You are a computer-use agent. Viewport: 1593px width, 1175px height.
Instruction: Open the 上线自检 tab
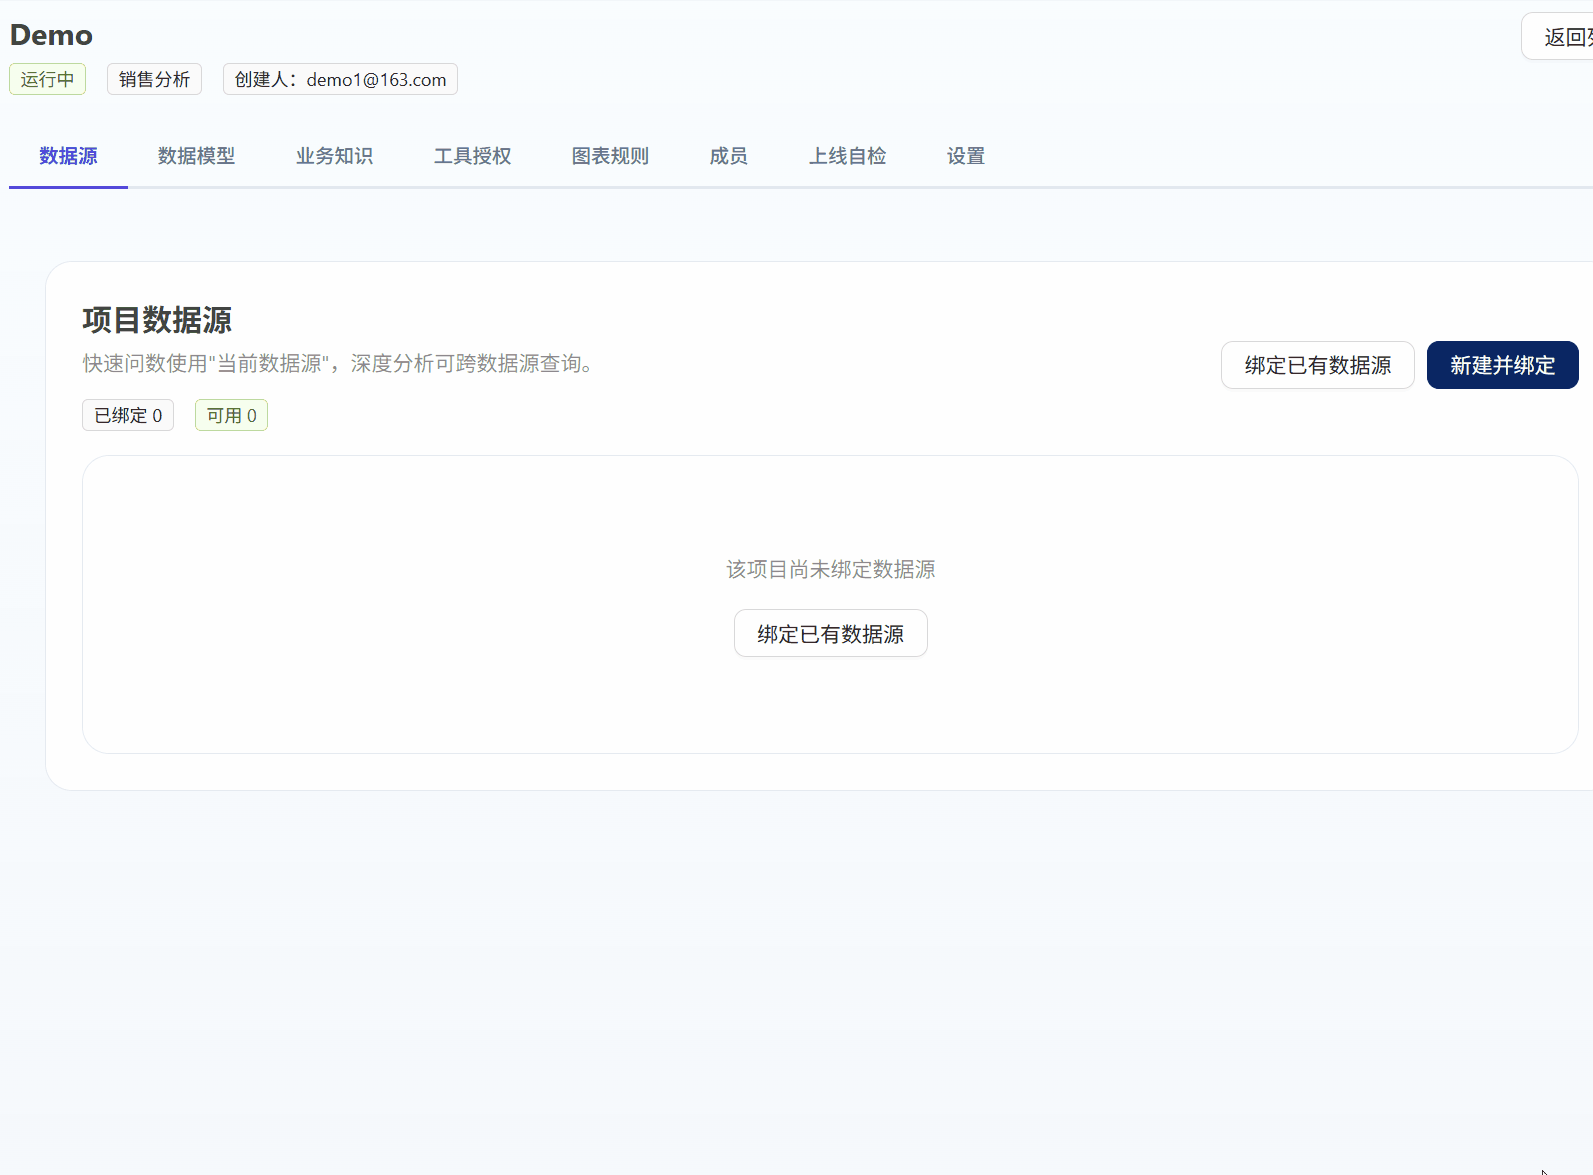847,156
